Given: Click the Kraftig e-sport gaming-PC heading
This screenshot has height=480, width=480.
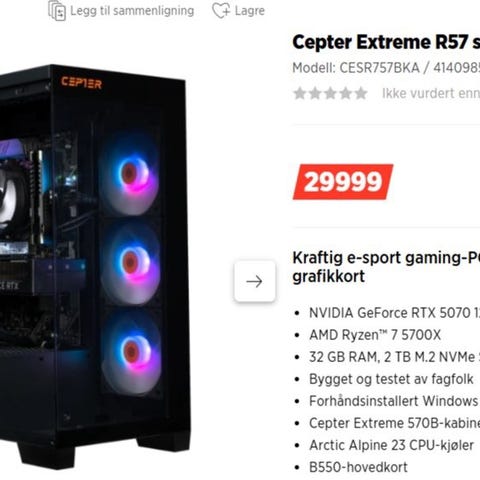Looking at the screenshot, I should point(386,267).
